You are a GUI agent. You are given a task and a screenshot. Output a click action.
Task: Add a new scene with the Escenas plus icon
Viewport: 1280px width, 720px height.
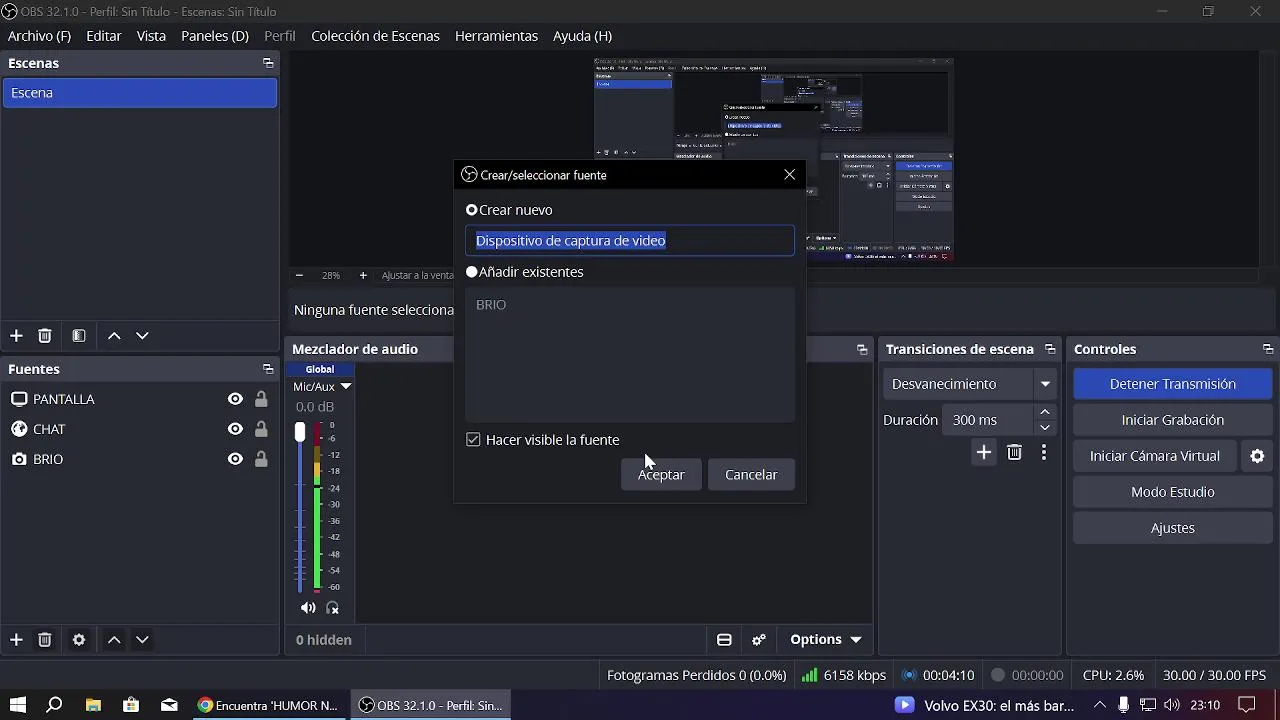tap(16, 336)
